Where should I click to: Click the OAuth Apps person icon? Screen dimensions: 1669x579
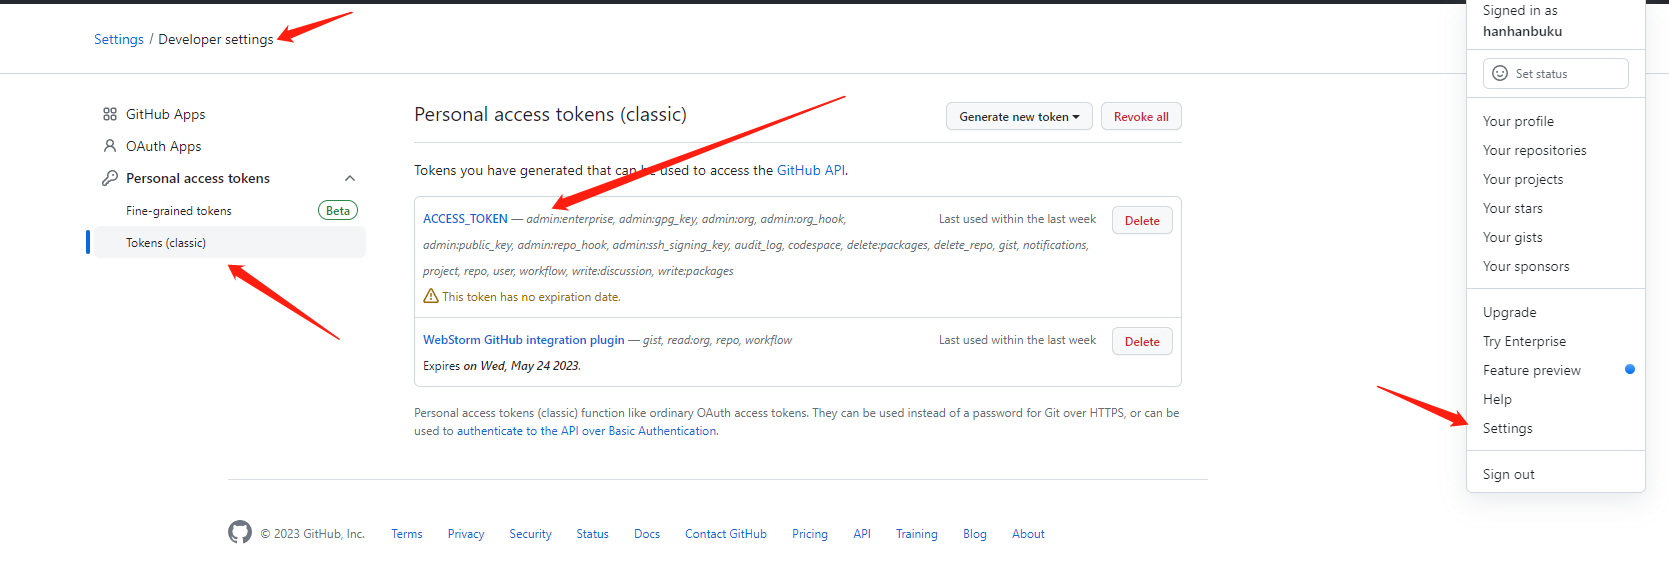pyautogui.click(x=110, y=146)
